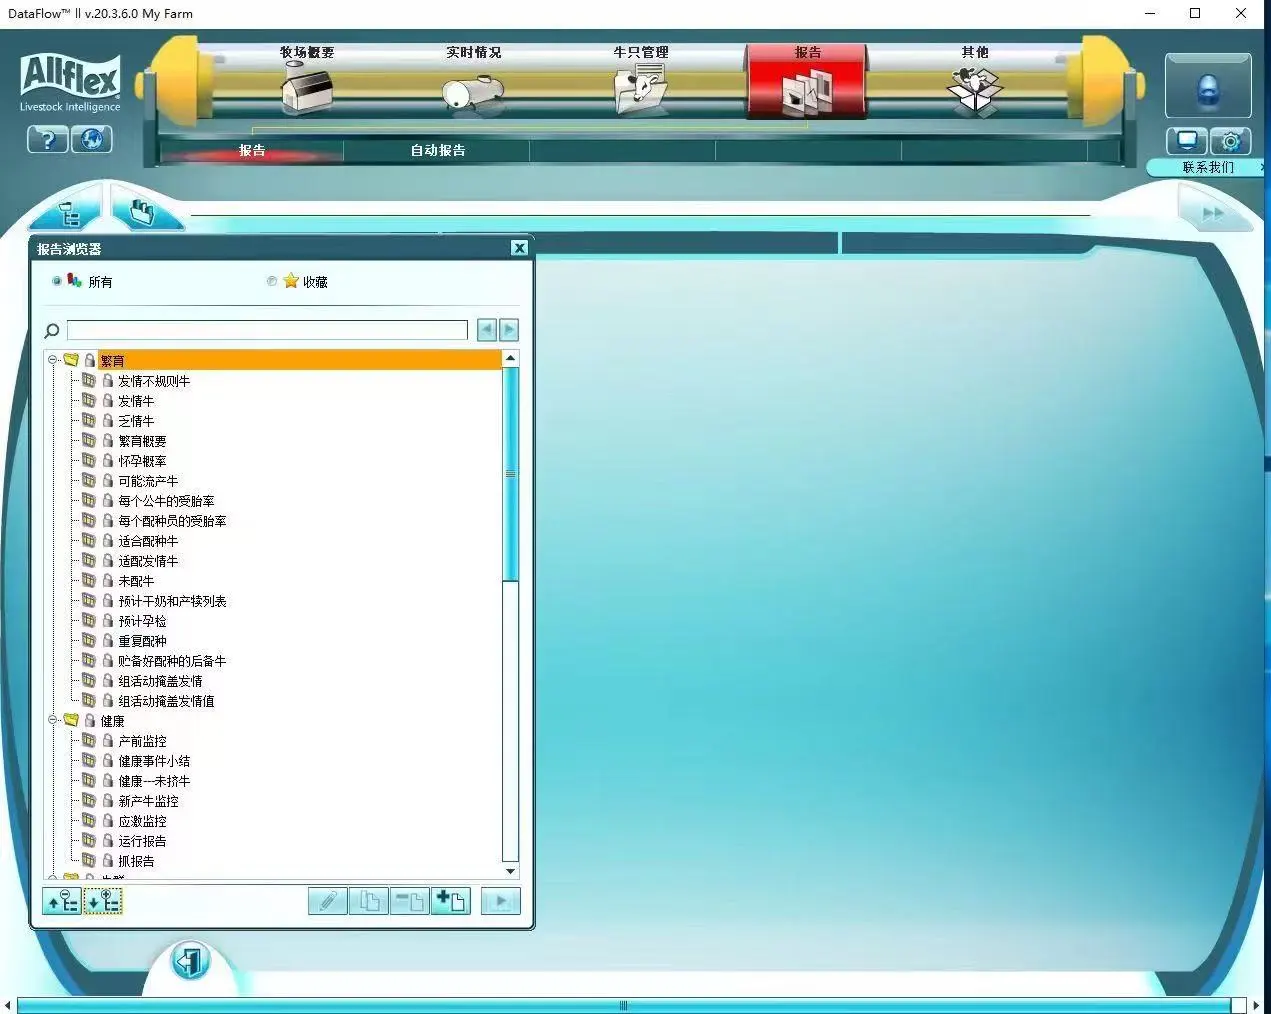The image size is (1271, 1014).
Task: Open the 实时情况 tab label
Action: (474, 52)
